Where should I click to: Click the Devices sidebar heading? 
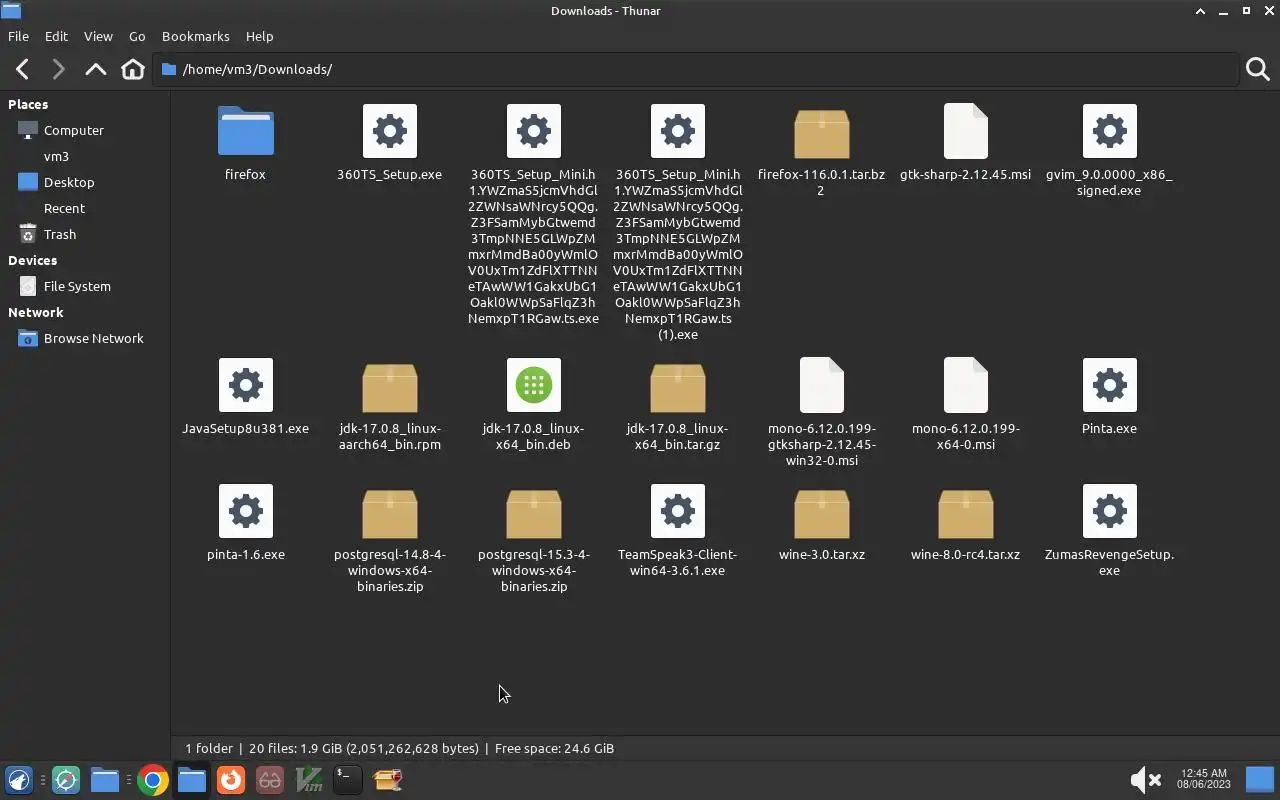(x=32, y=260)
